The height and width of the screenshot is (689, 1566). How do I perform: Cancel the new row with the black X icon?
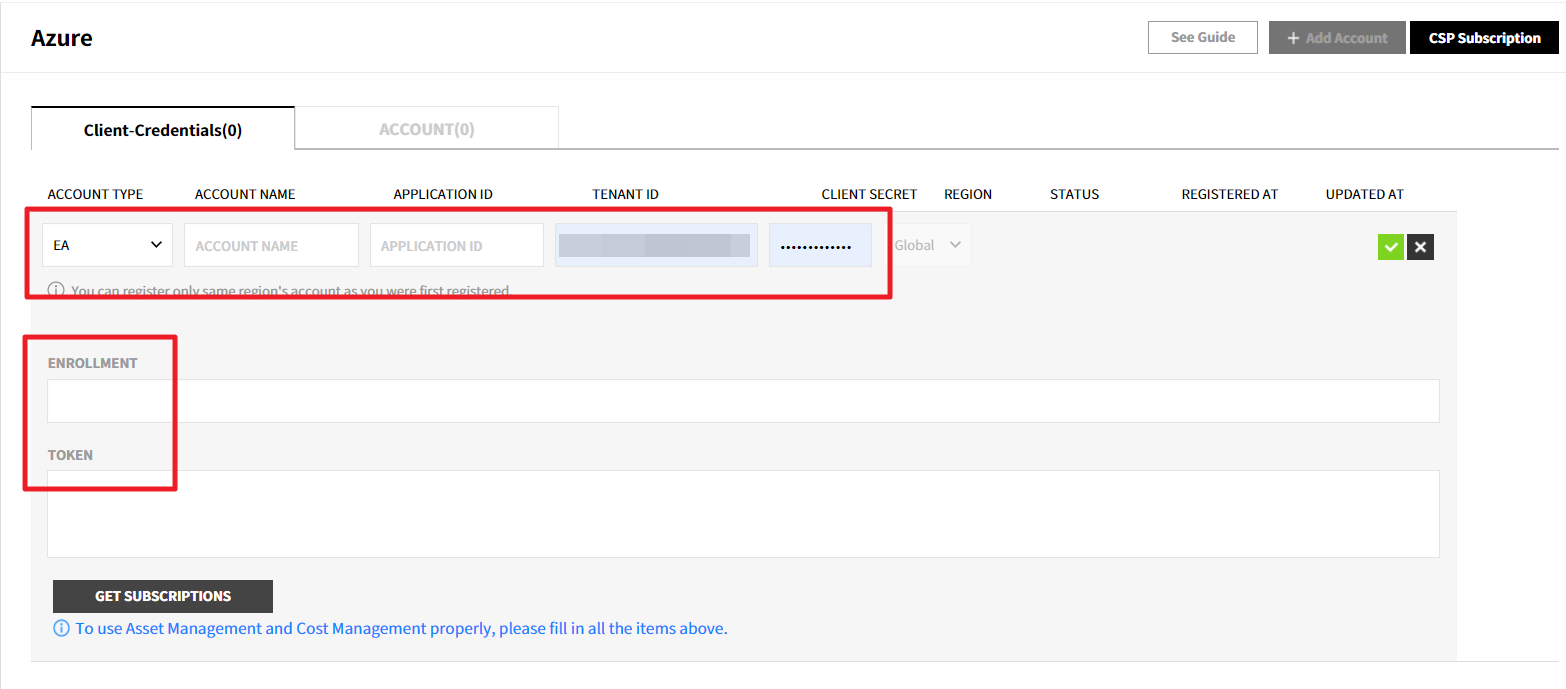(1420, 247)
